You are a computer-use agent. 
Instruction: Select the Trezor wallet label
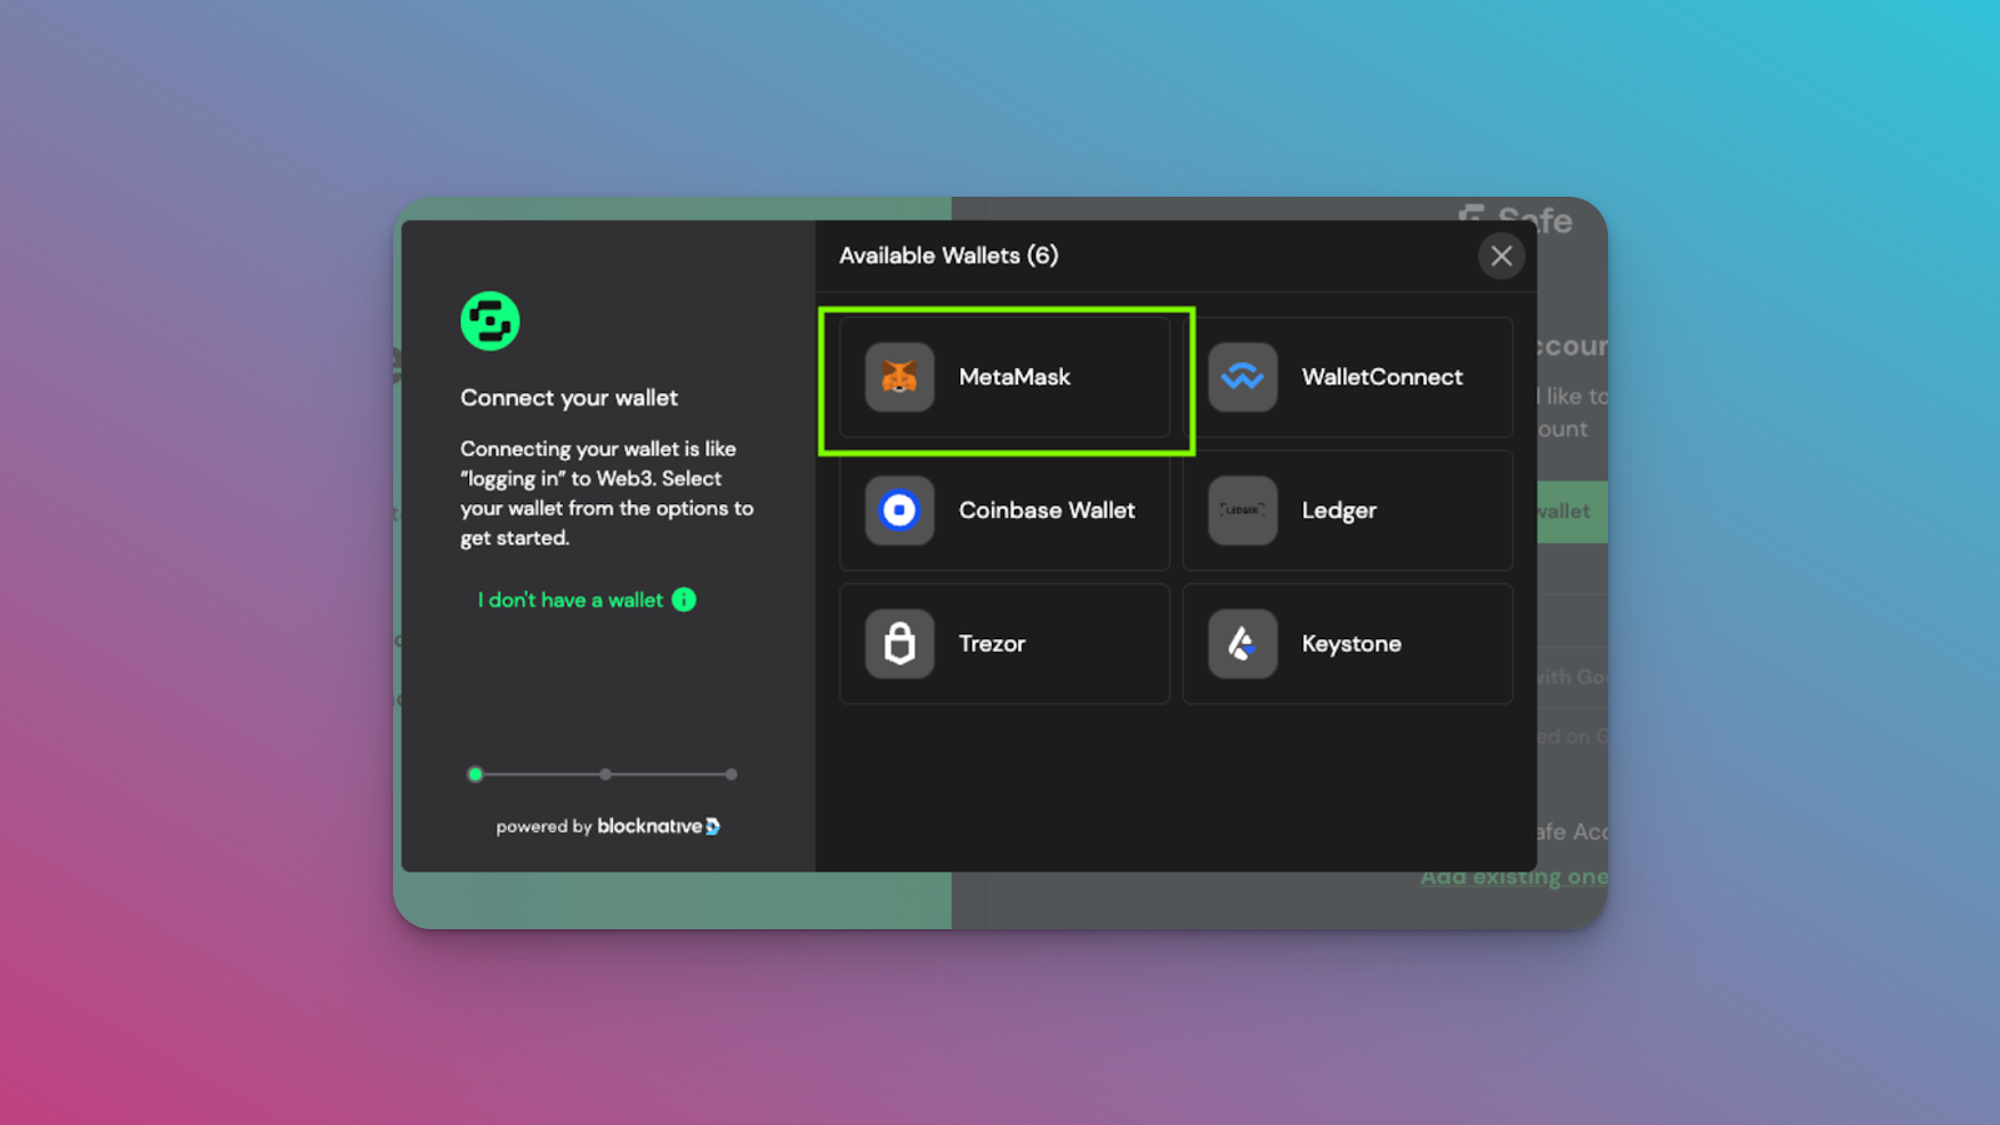point(992,644)
